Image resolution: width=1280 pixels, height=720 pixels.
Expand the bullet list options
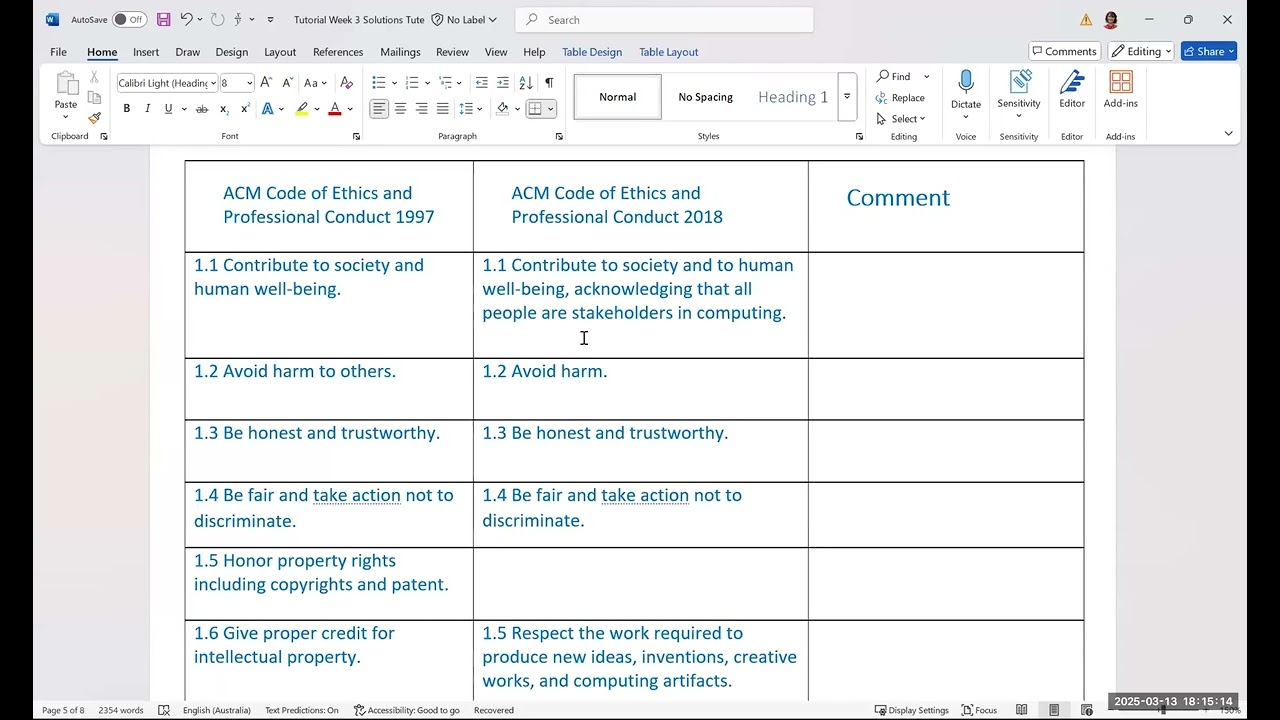point(394,83)
